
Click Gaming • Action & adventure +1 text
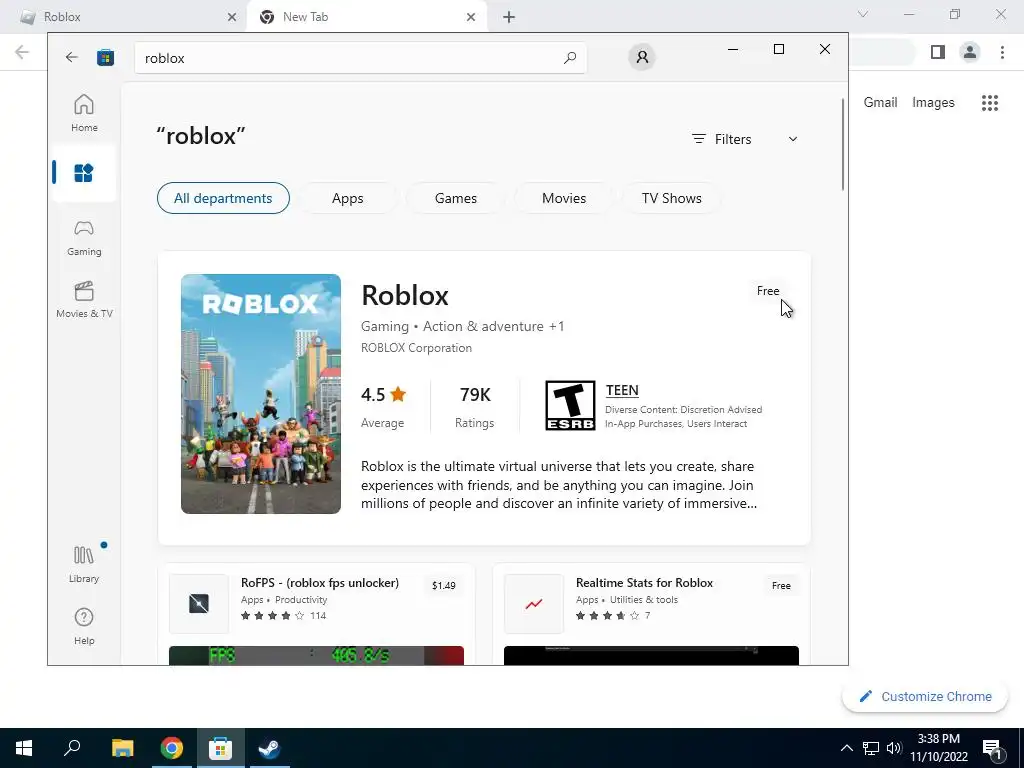tap(462, 326)
